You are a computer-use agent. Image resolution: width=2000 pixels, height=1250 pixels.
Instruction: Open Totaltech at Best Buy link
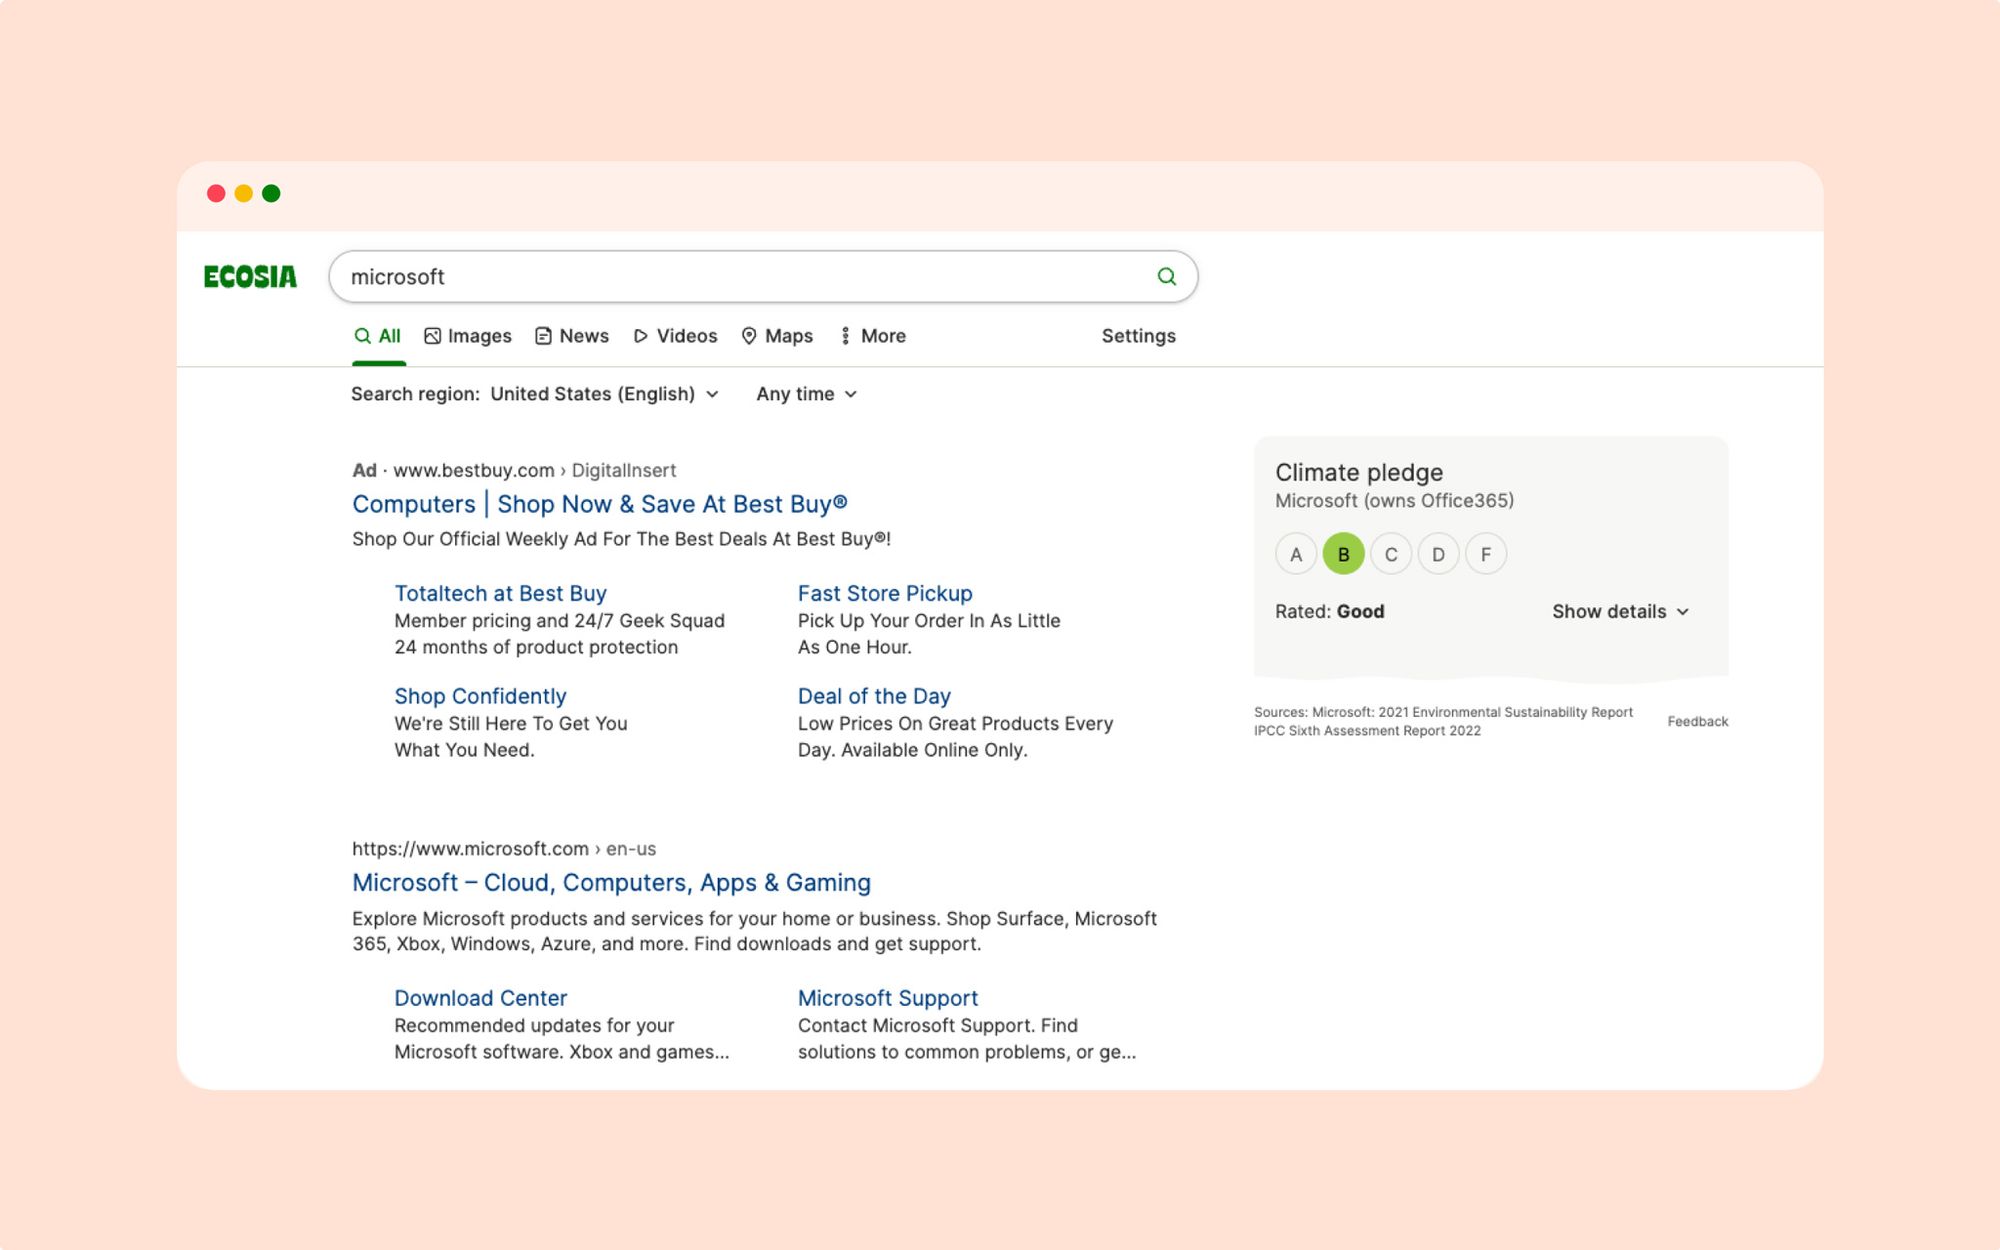click(500, 593)
